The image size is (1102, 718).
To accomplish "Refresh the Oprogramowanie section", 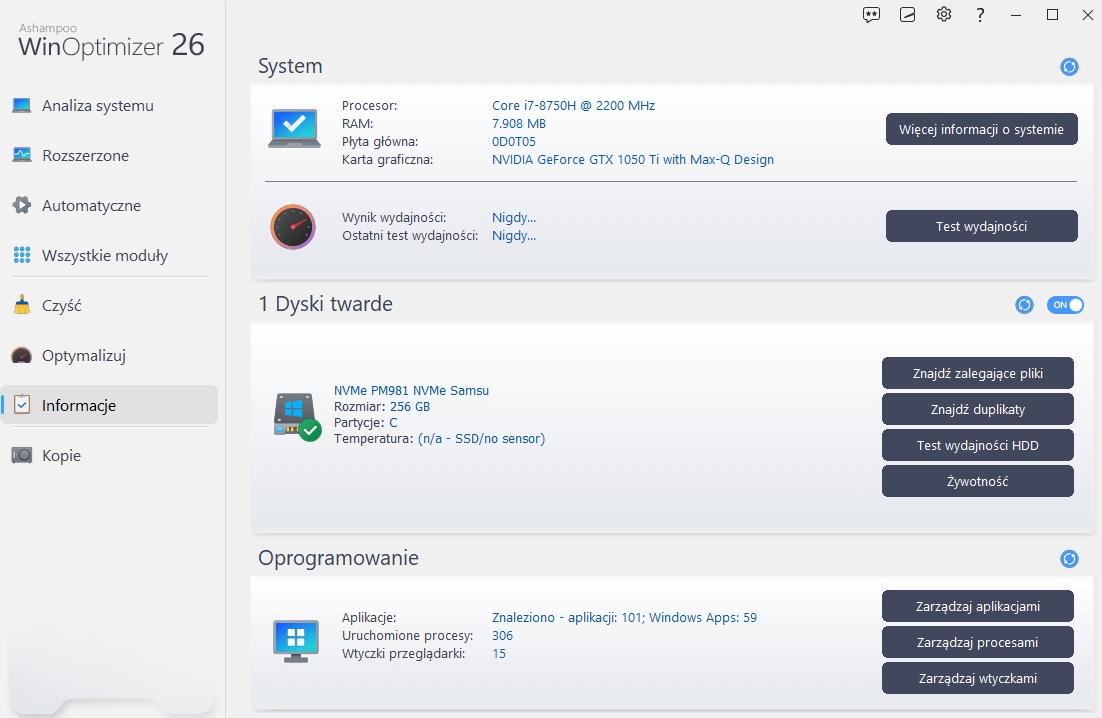I will pyautogui.click(x=1069, y=559).
